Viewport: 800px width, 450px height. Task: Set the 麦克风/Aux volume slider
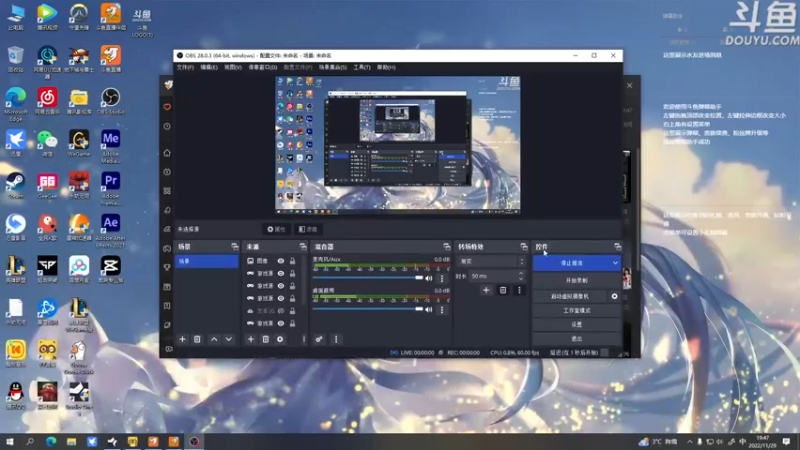[x=368, y=278]
